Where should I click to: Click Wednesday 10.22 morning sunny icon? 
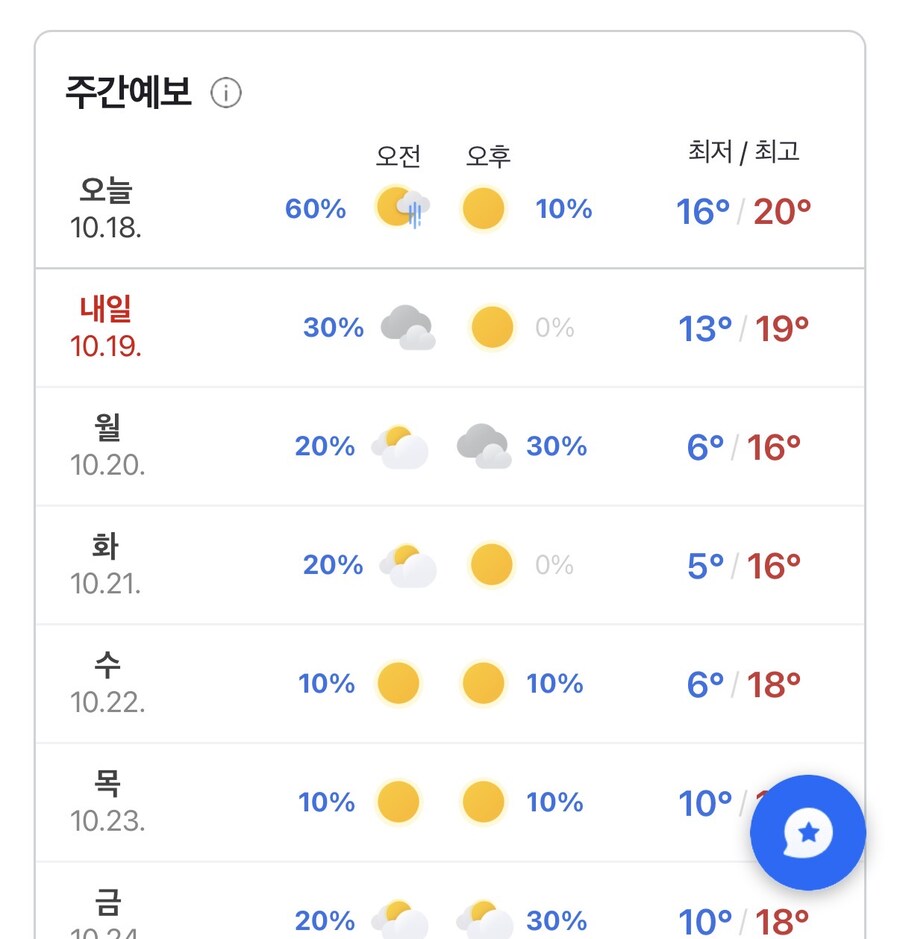398,684
